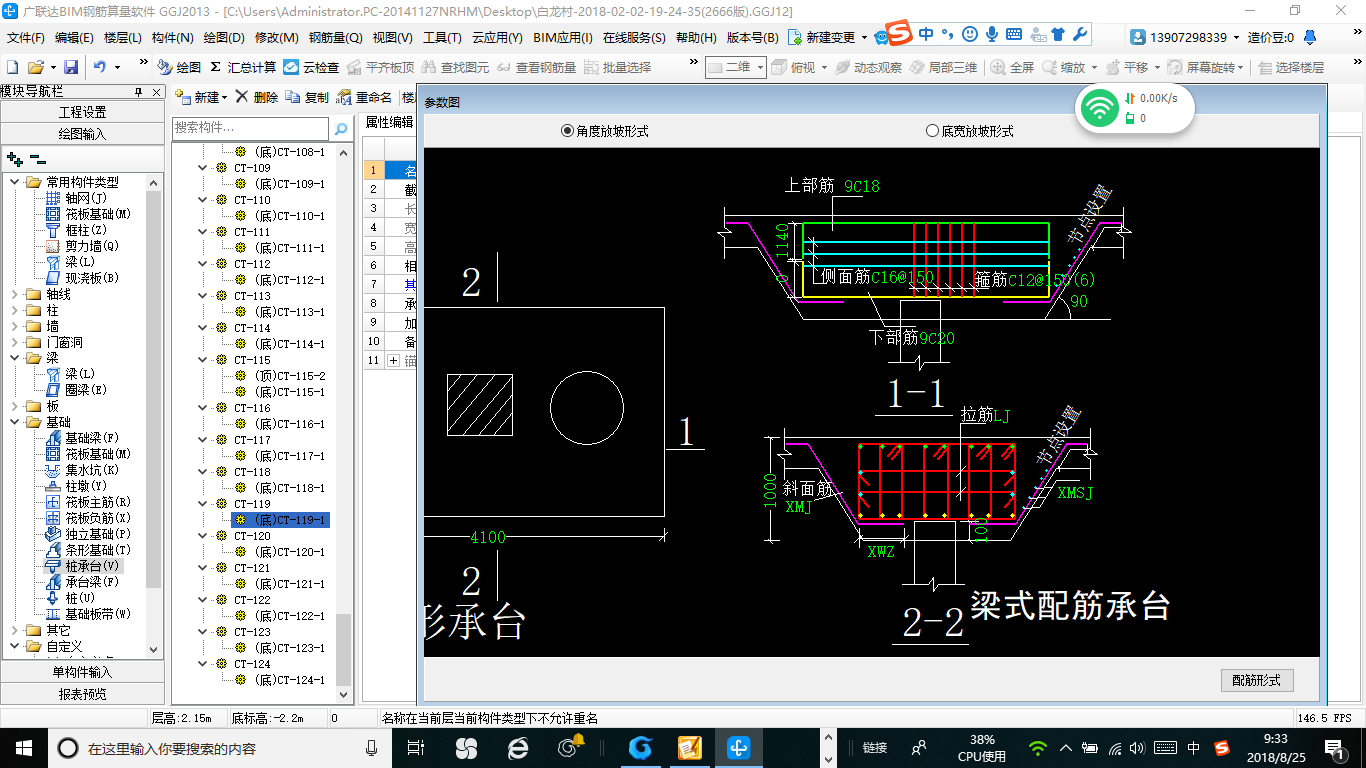Expand the 门窗洞 tree node
Viewport: 1366px width, 768px height.
(x=15, y=342)
